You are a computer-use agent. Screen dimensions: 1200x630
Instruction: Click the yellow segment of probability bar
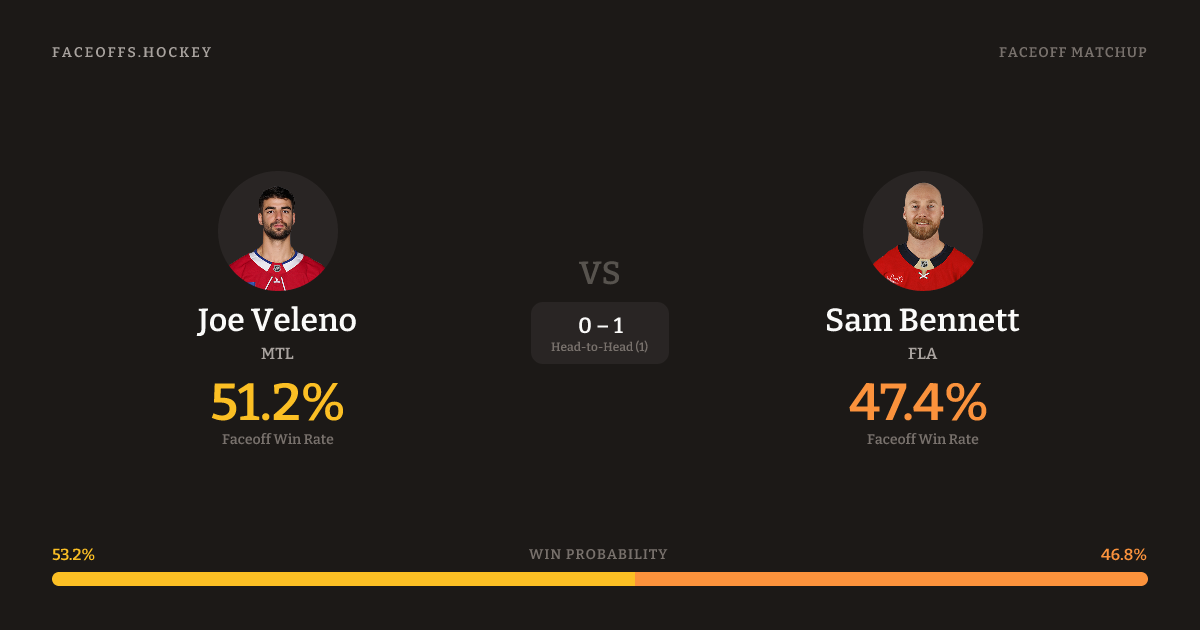pyautogui.click(x=343, y=579)
